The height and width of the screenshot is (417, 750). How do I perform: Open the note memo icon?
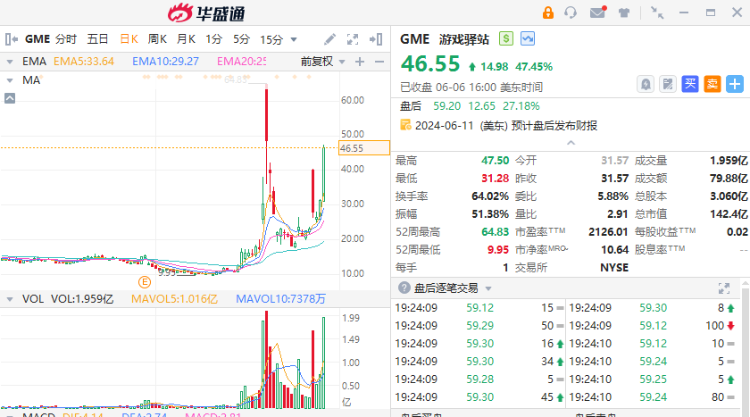[x=668, y=84]
